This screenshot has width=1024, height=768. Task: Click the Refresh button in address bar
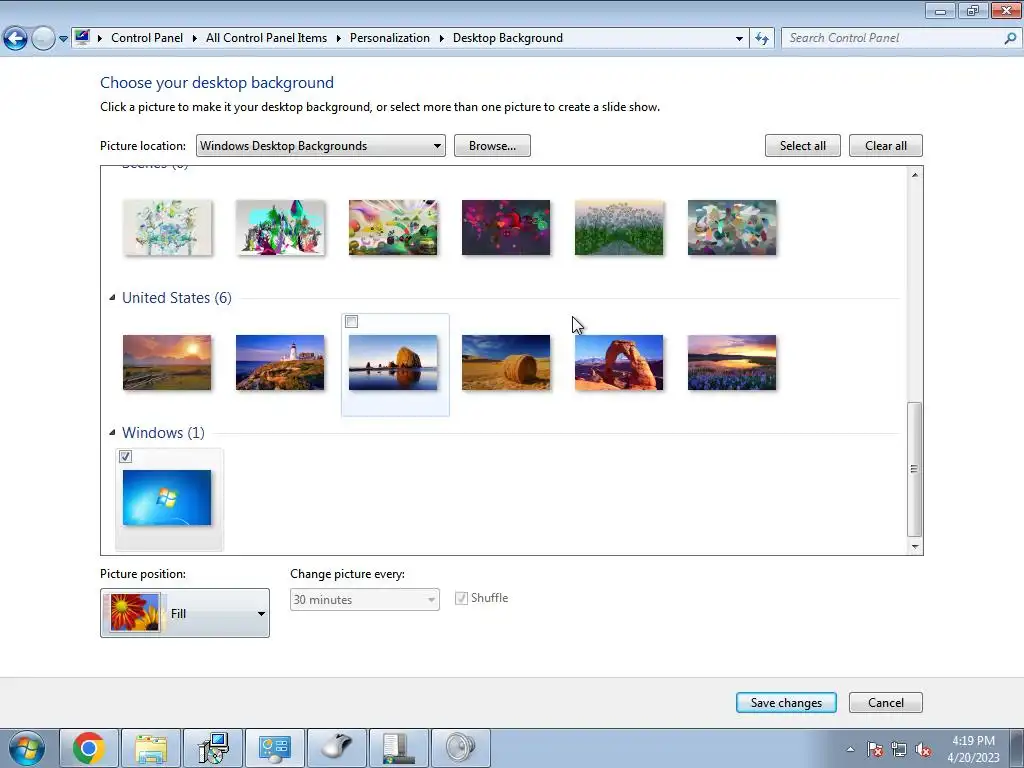coord(761,39)
